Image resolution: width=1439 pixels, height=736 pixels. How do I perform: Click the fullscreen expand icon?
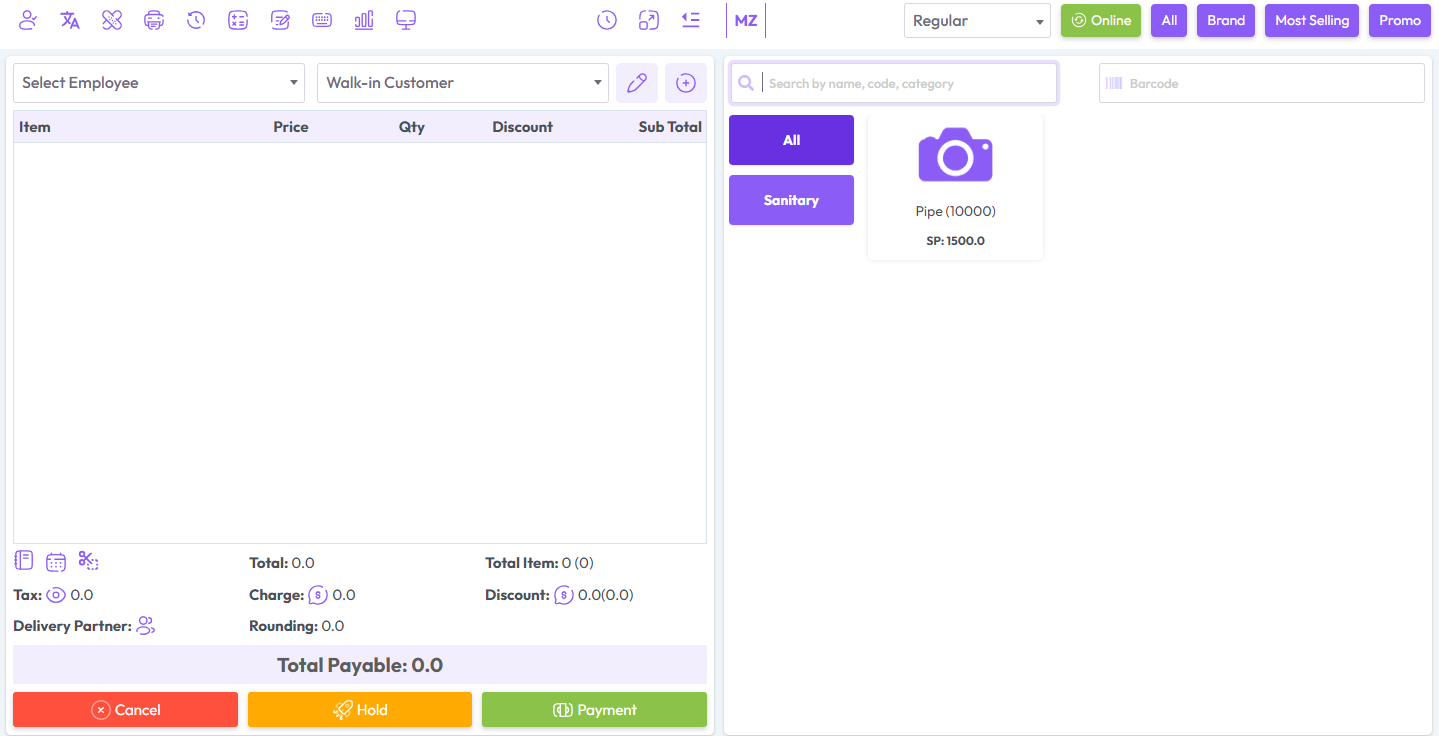coord(648,20)
